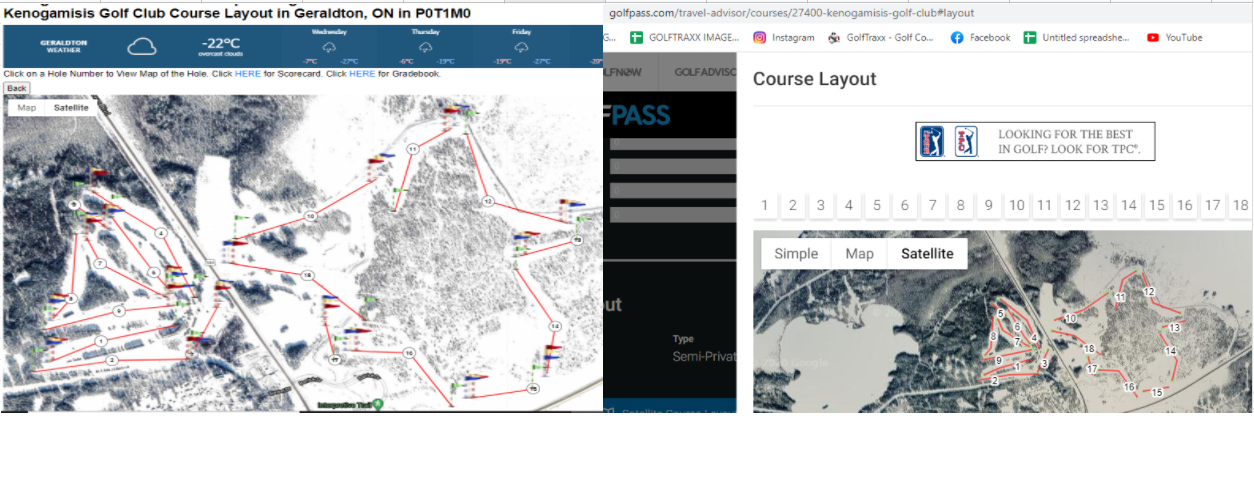The width and height of the screenshot is (1254, 481).
Task: Click hole 10 marker on left map
Action: coord(311,216)
